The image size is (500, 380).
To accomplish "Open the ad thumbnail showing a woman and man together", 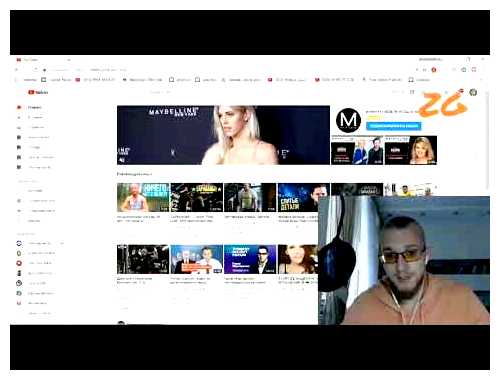I will [x=357, y=150].
